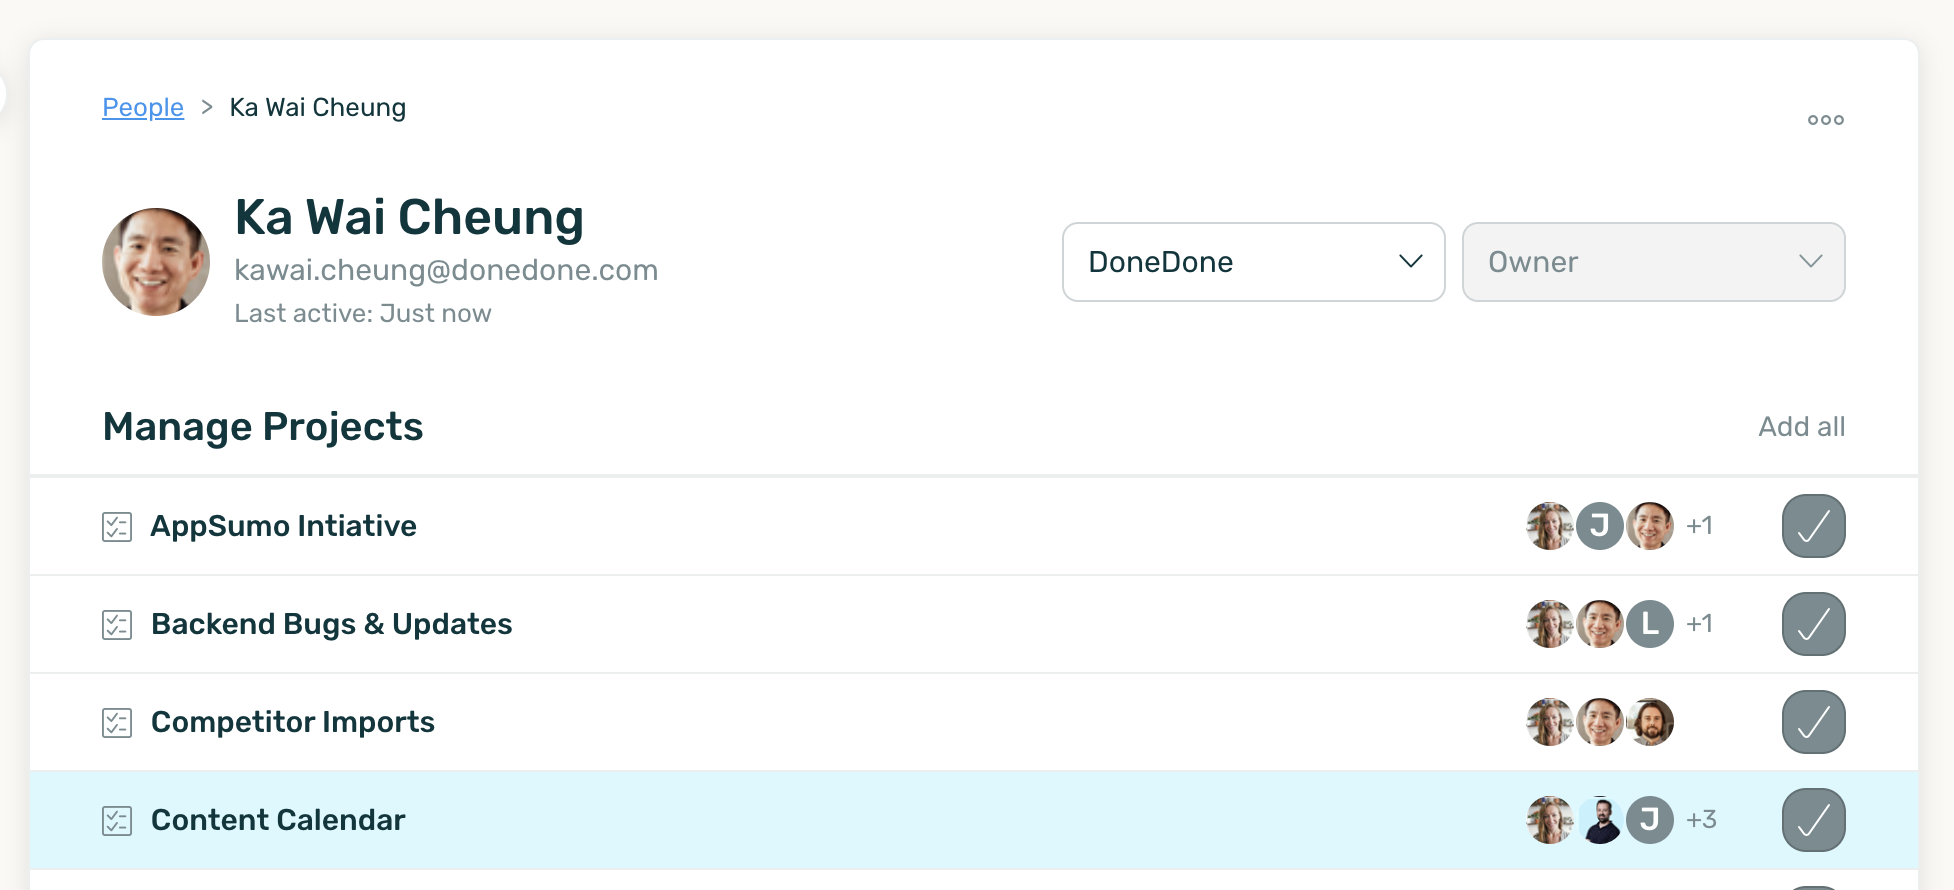This screenshot has width=1954, height=890.
Task: Click the bearded man avatar in Competitor Imports
Action: click(x=1650, y=722)
